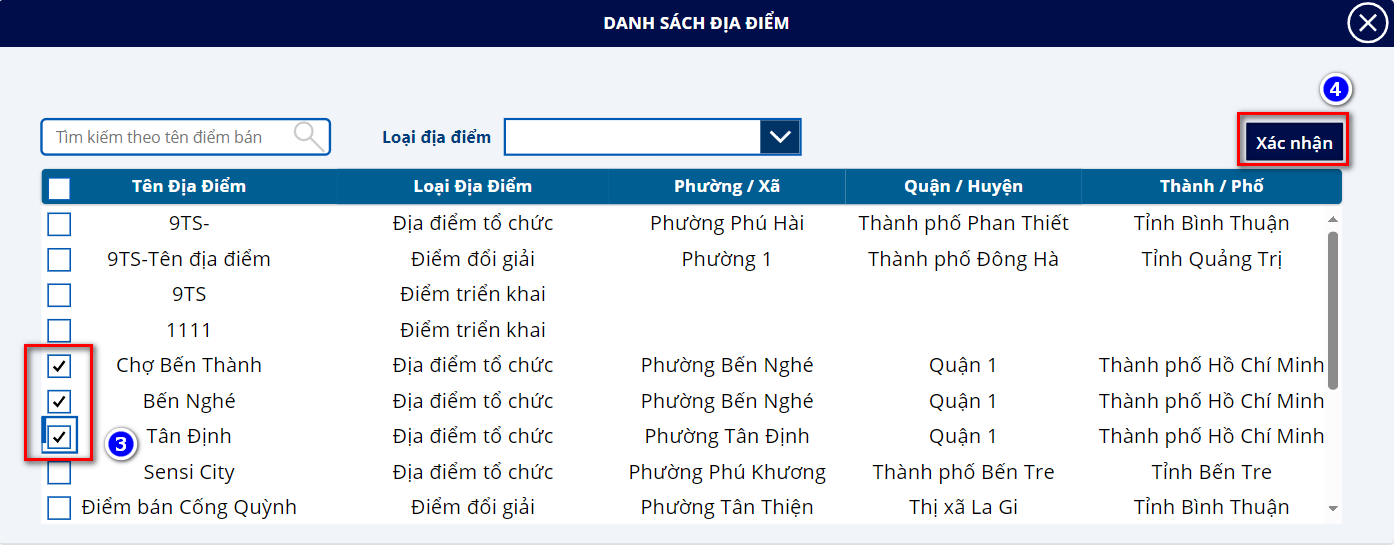Click the search magnifier icon
The image size is (1394, 545).
point(309,136)
